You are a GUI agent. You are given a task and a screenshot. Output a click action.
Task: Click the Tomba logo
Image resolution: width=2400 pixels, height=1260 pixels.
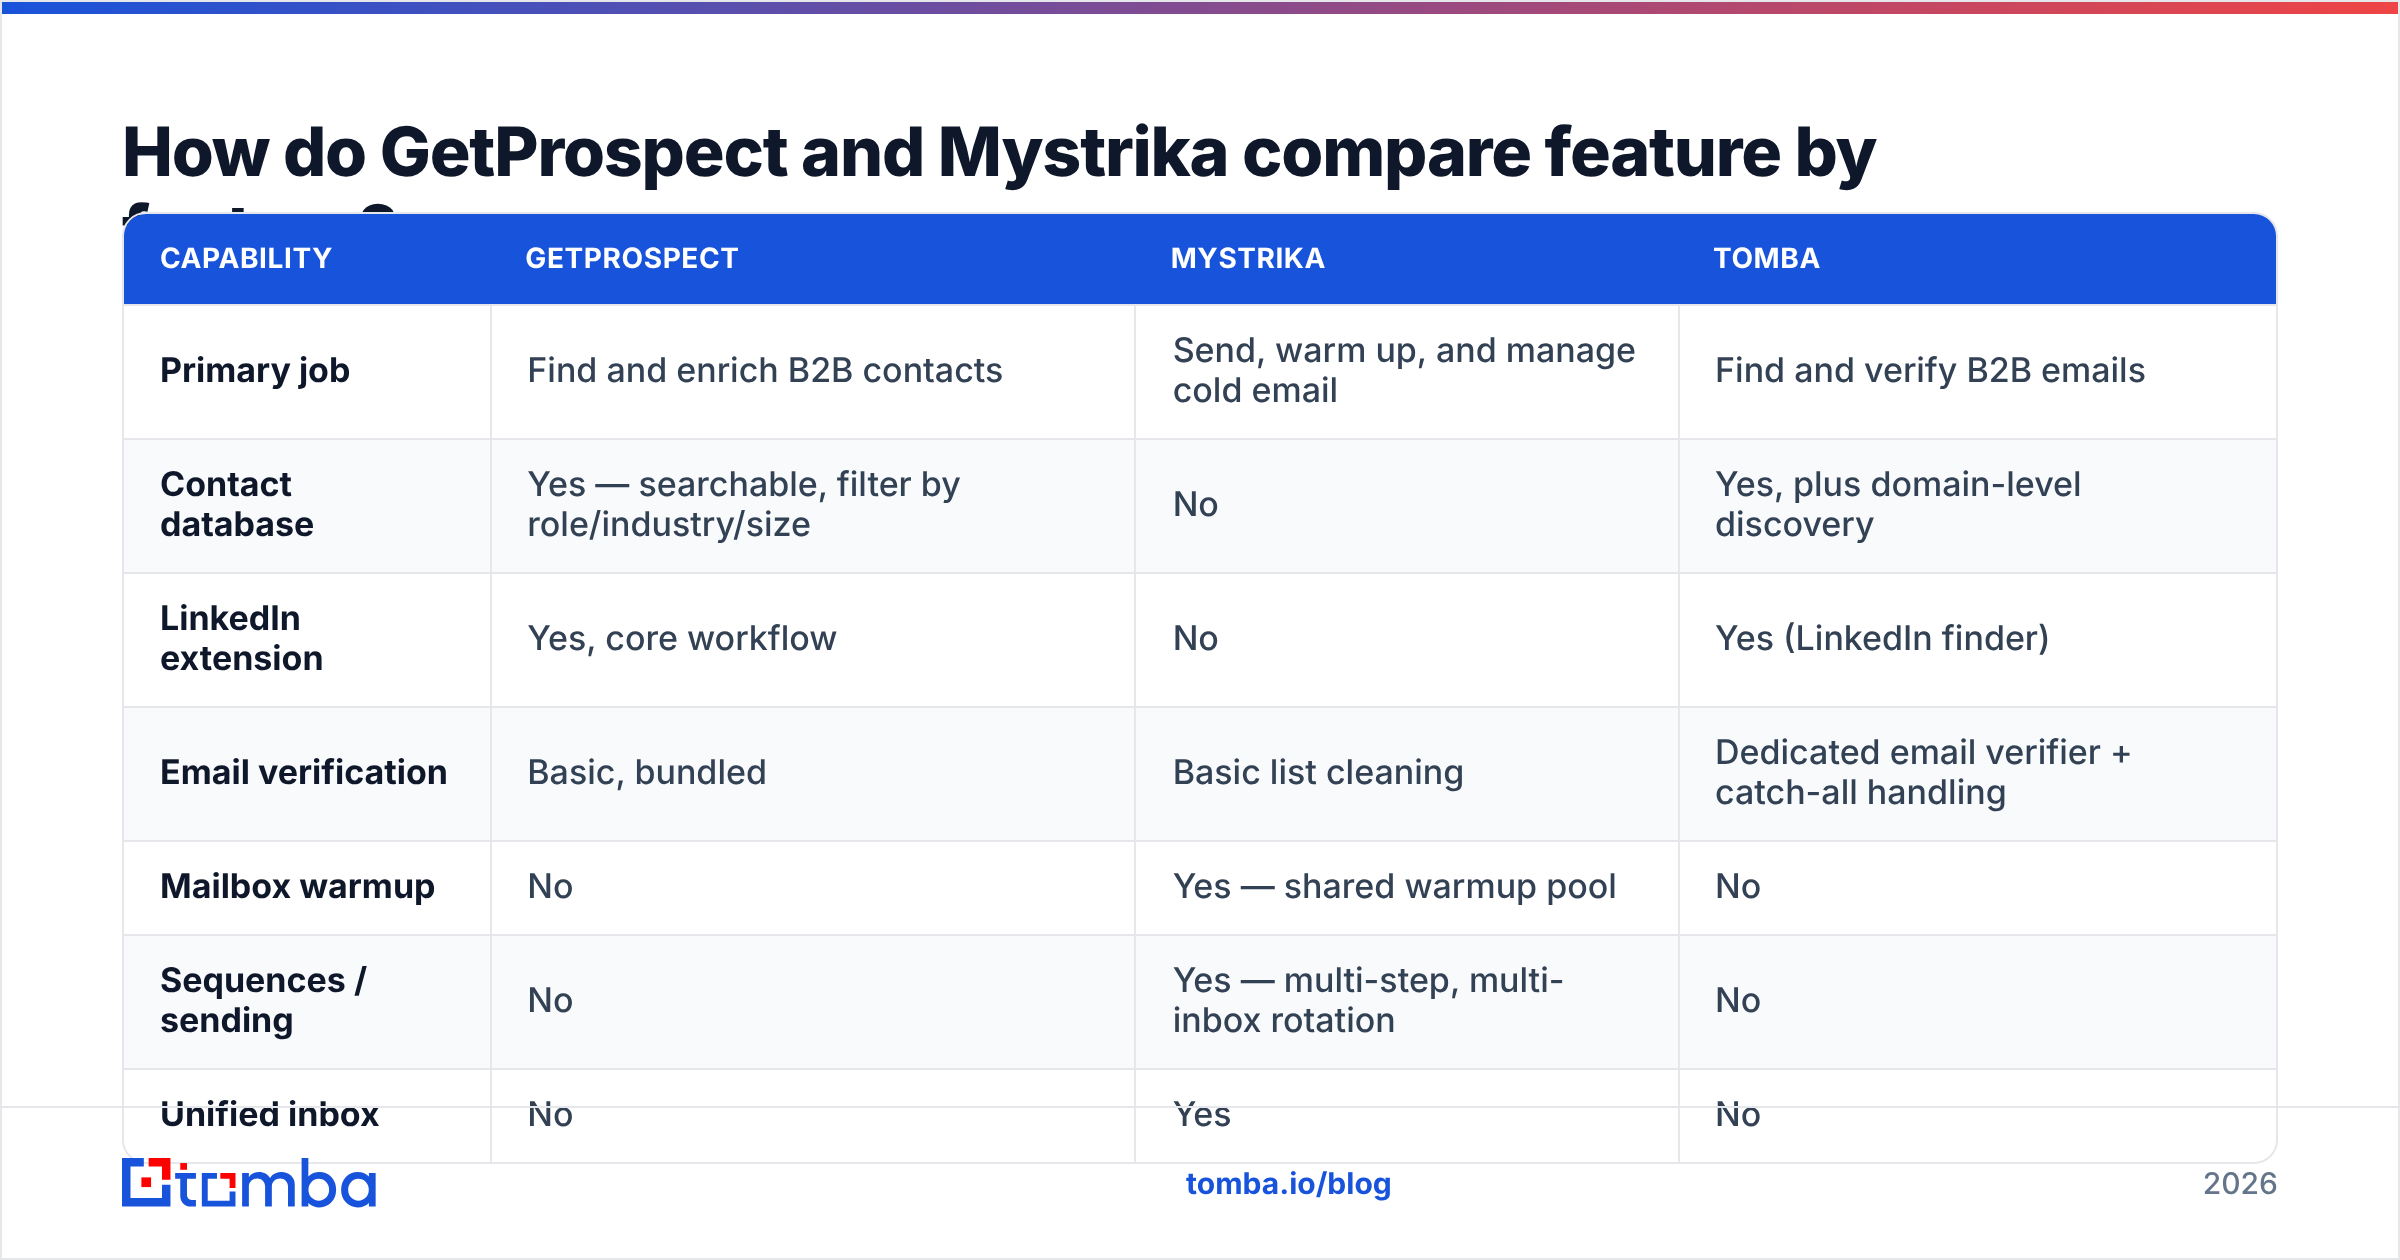pyautogui.click(x=249, y=1183)
